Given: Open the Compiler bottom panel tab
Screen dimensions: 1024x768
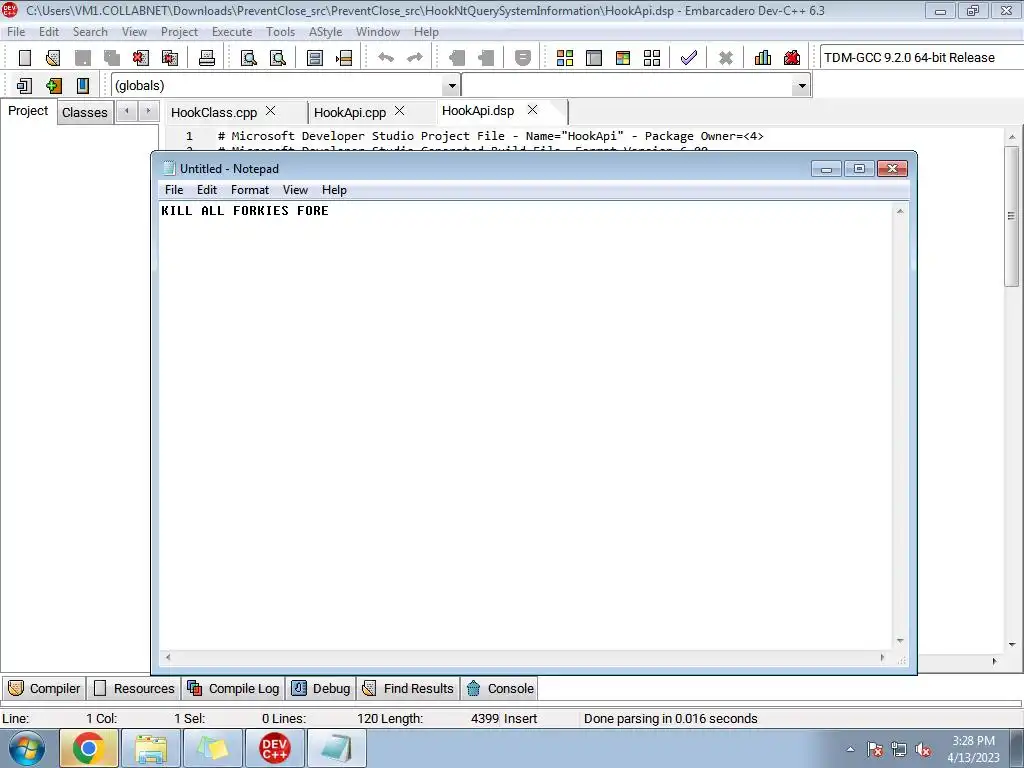Looking at the screenshot, I should [44, 688].
